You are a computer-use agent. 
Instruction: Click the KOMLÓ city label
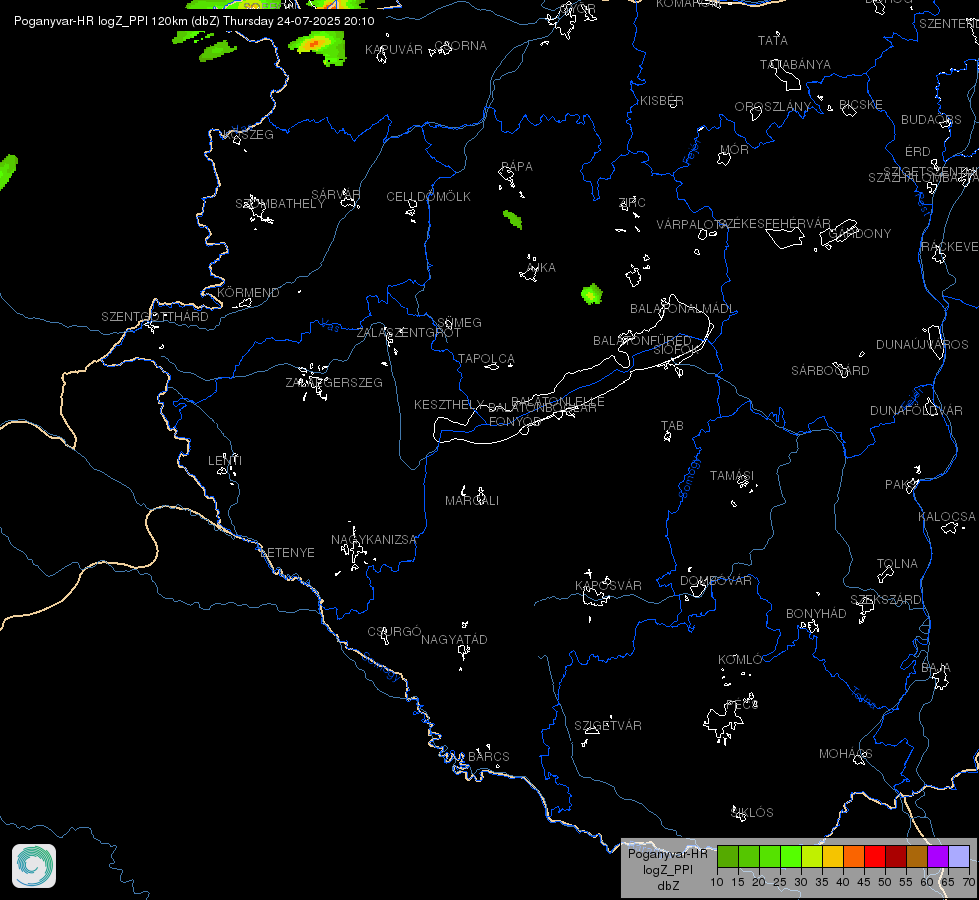click(740, 660)
